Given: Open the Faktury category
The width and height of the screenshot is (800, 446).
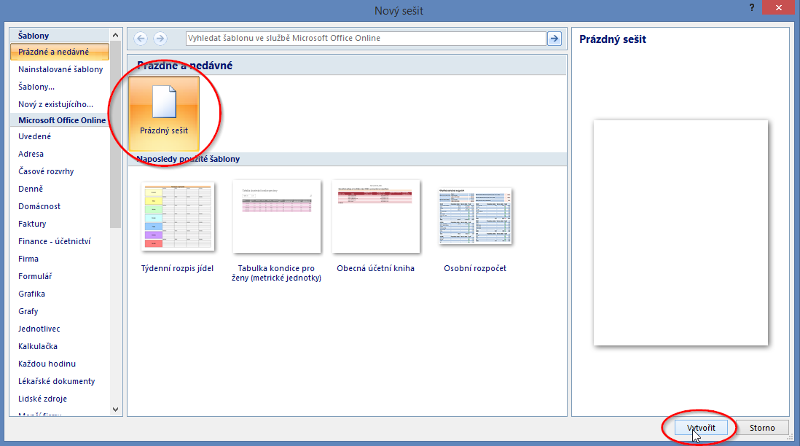Looking at the screenshot, I should [x=32, y=223].
